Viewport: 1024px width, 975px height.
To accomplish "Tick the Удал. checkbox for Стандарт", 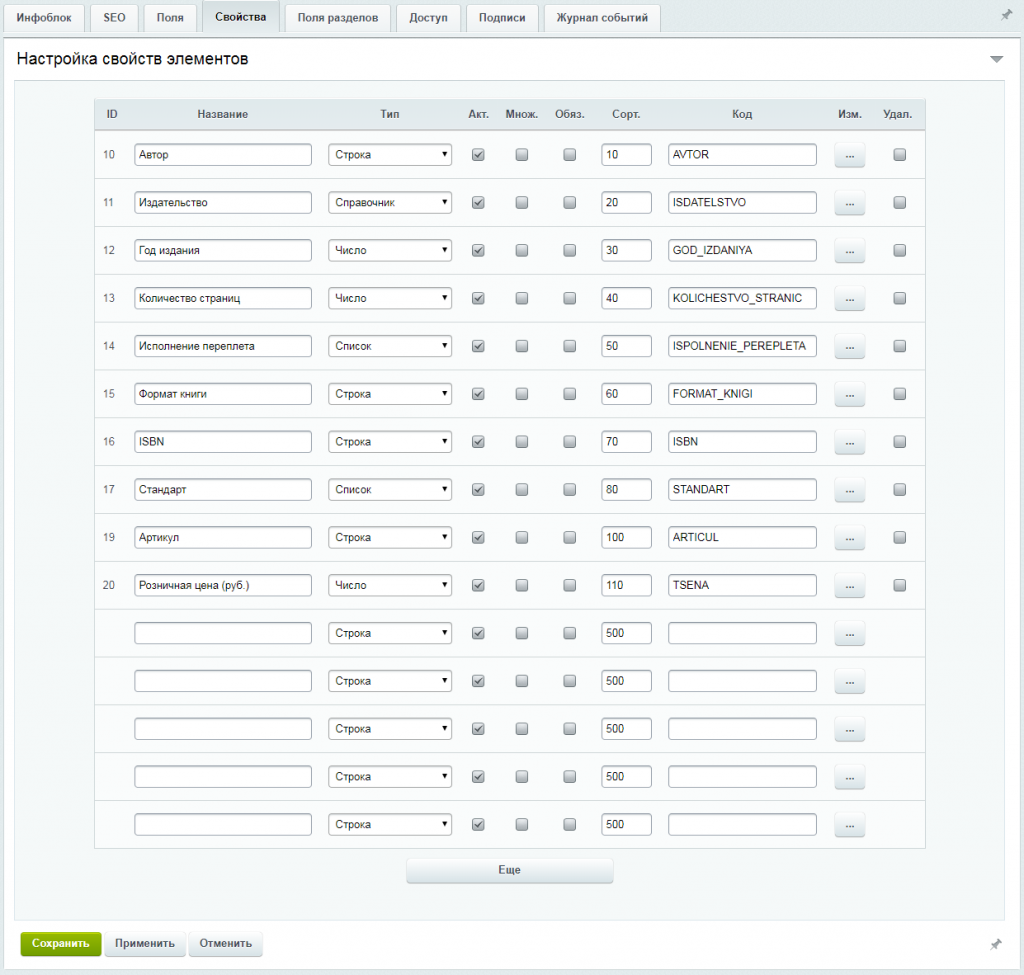I will (900, 489).
